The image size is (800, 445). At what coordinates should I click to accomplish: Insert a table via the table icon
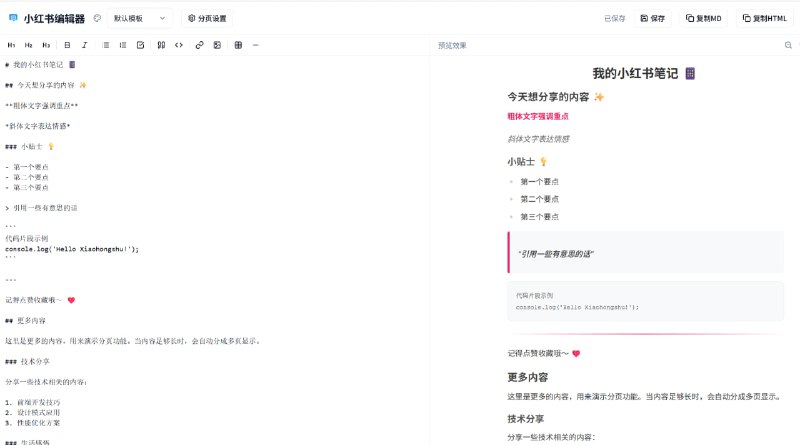click(238, 45)
